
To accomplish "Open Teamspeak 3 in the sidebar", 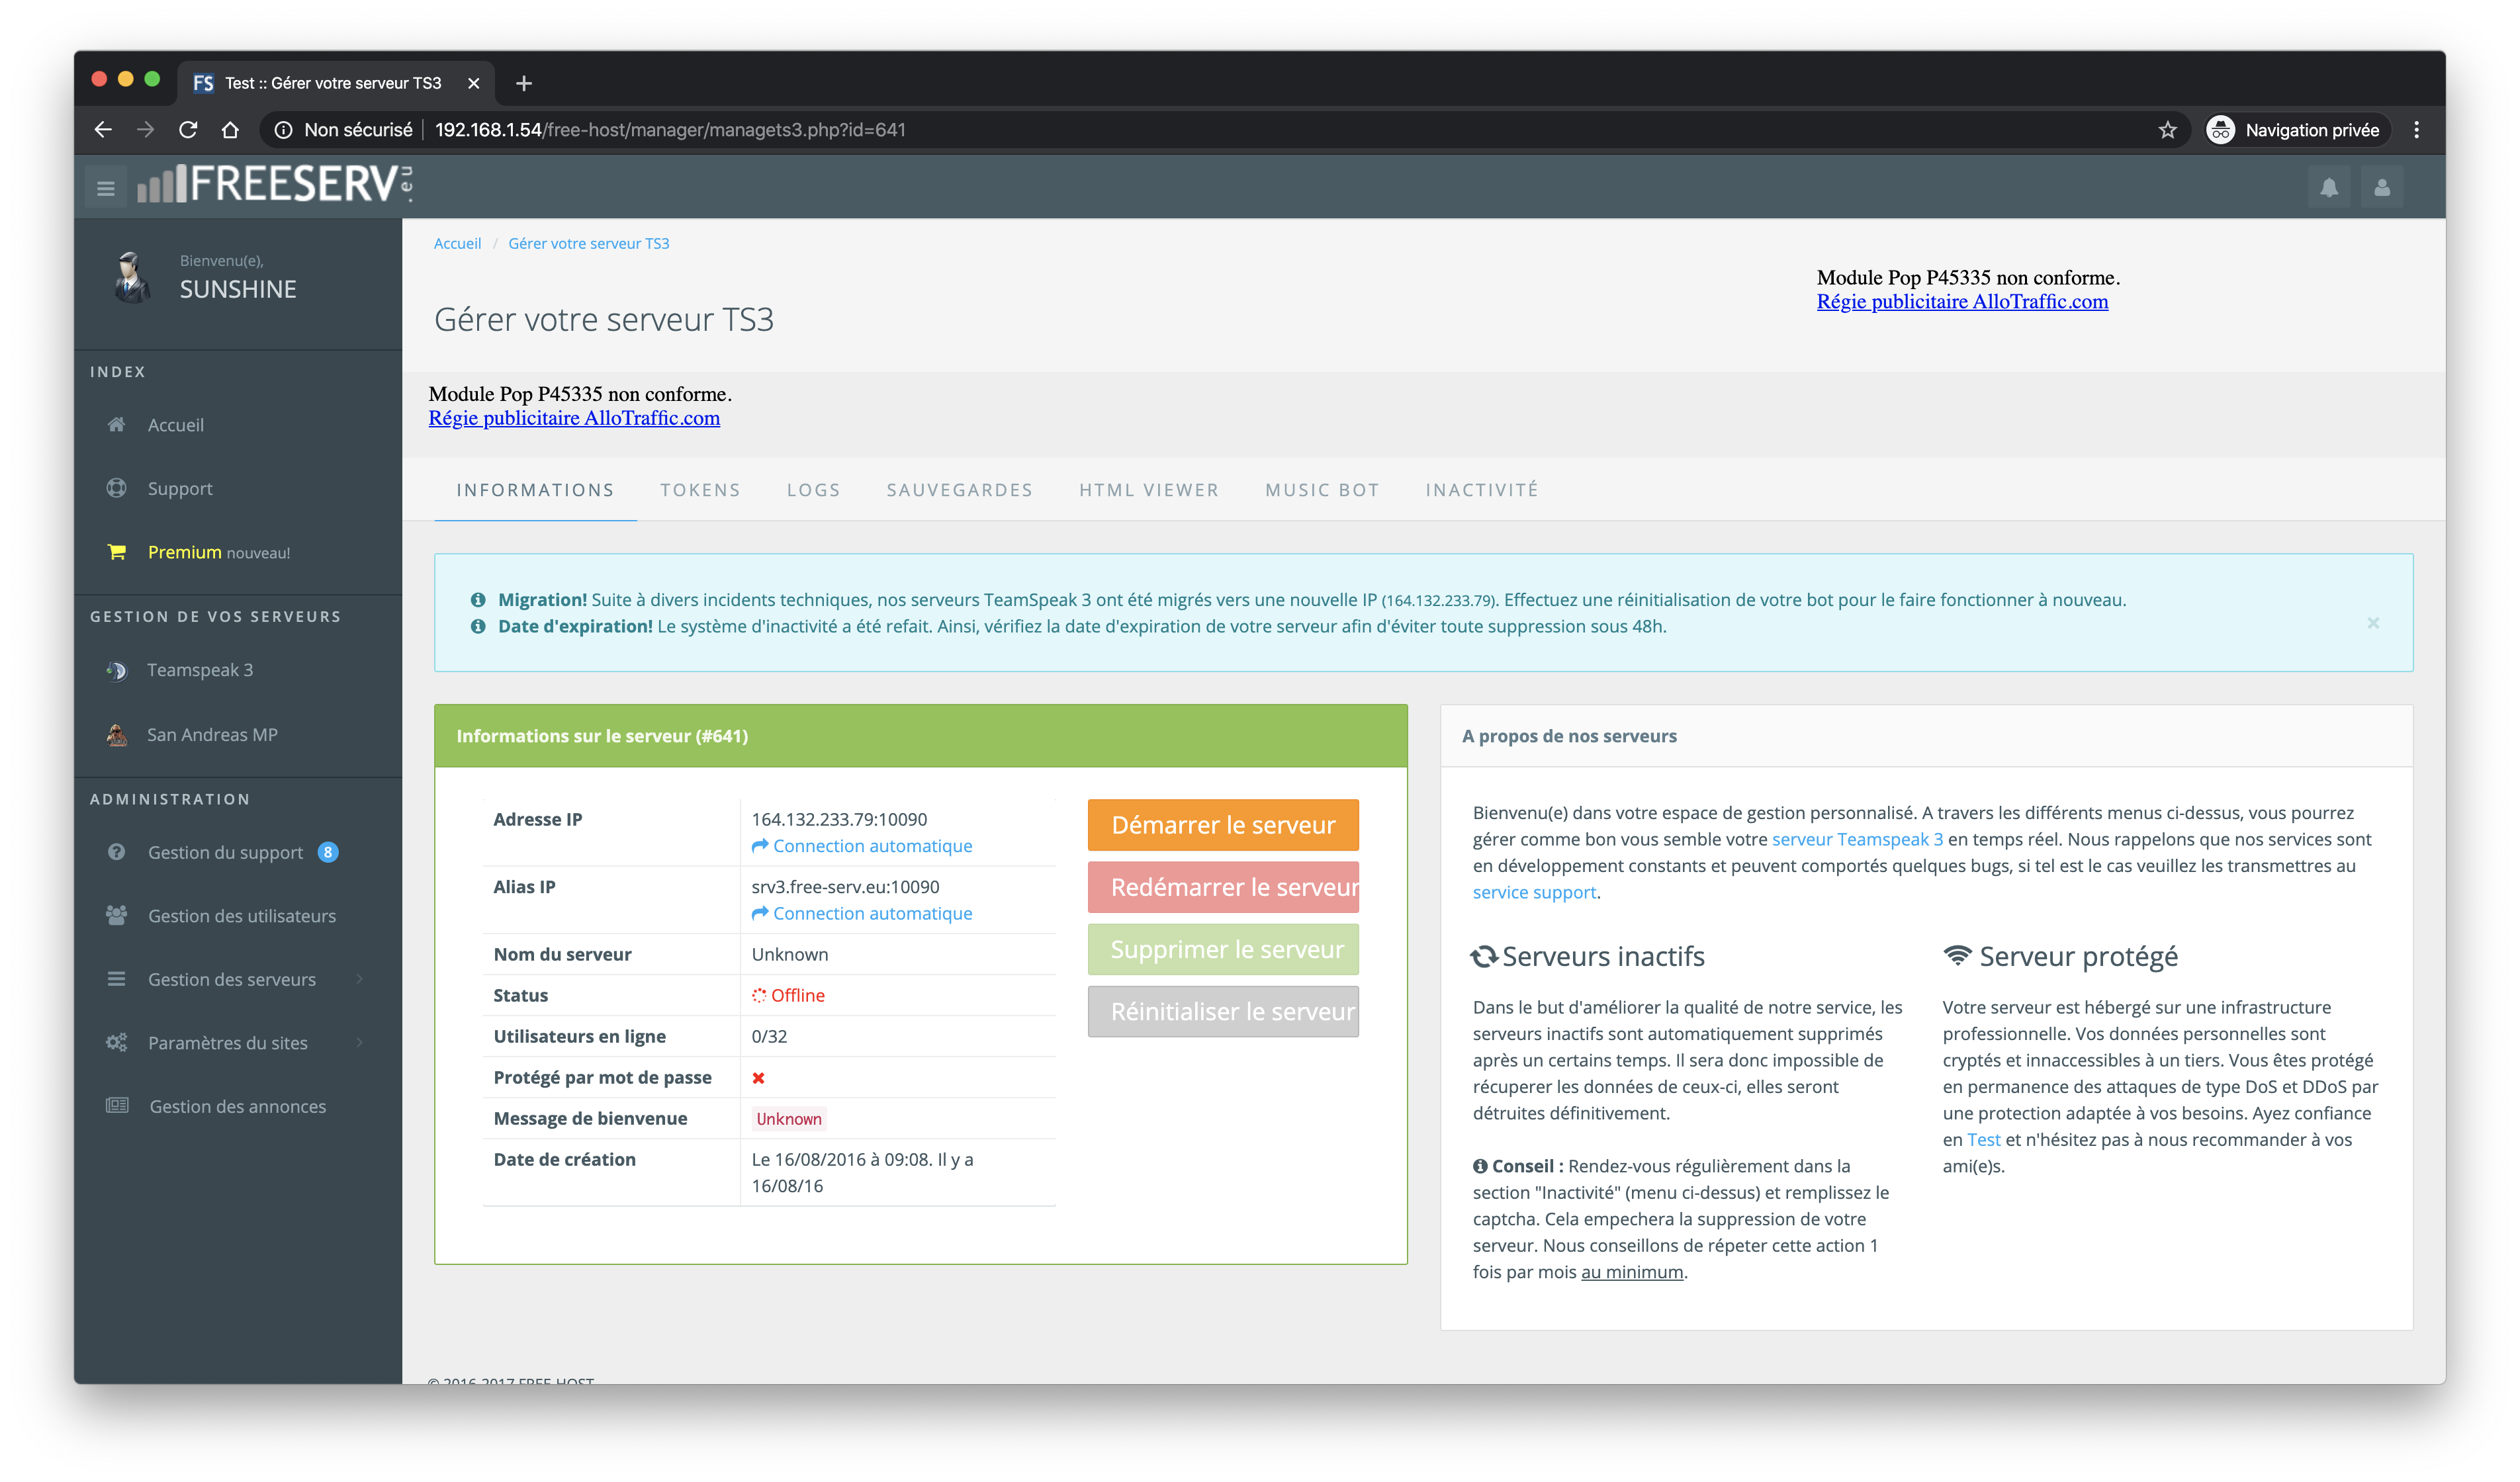I will point(200,670).
